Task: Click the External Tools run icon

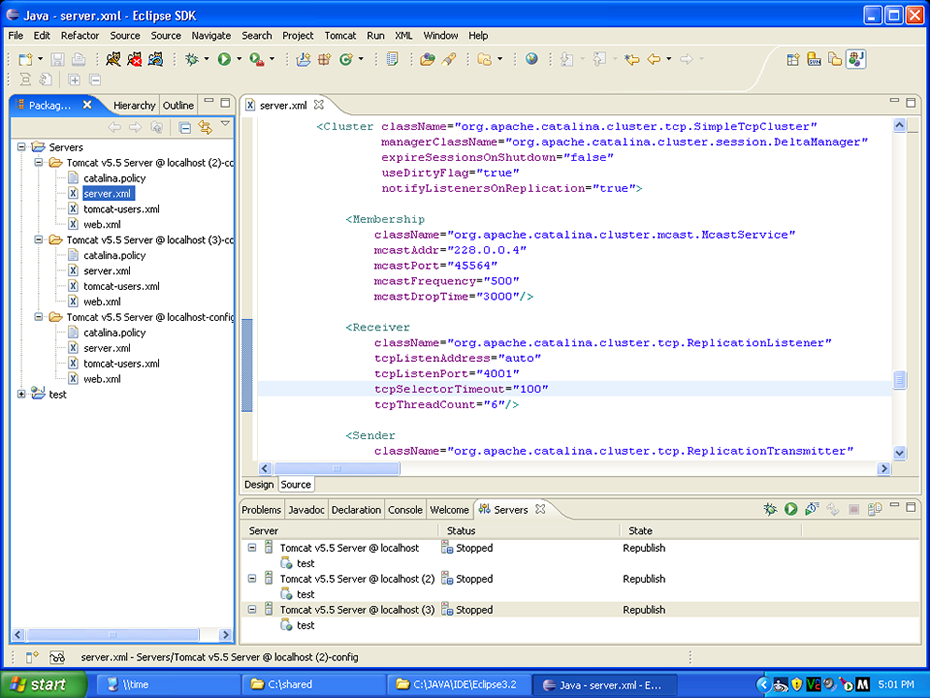Action: click(256, 59)
